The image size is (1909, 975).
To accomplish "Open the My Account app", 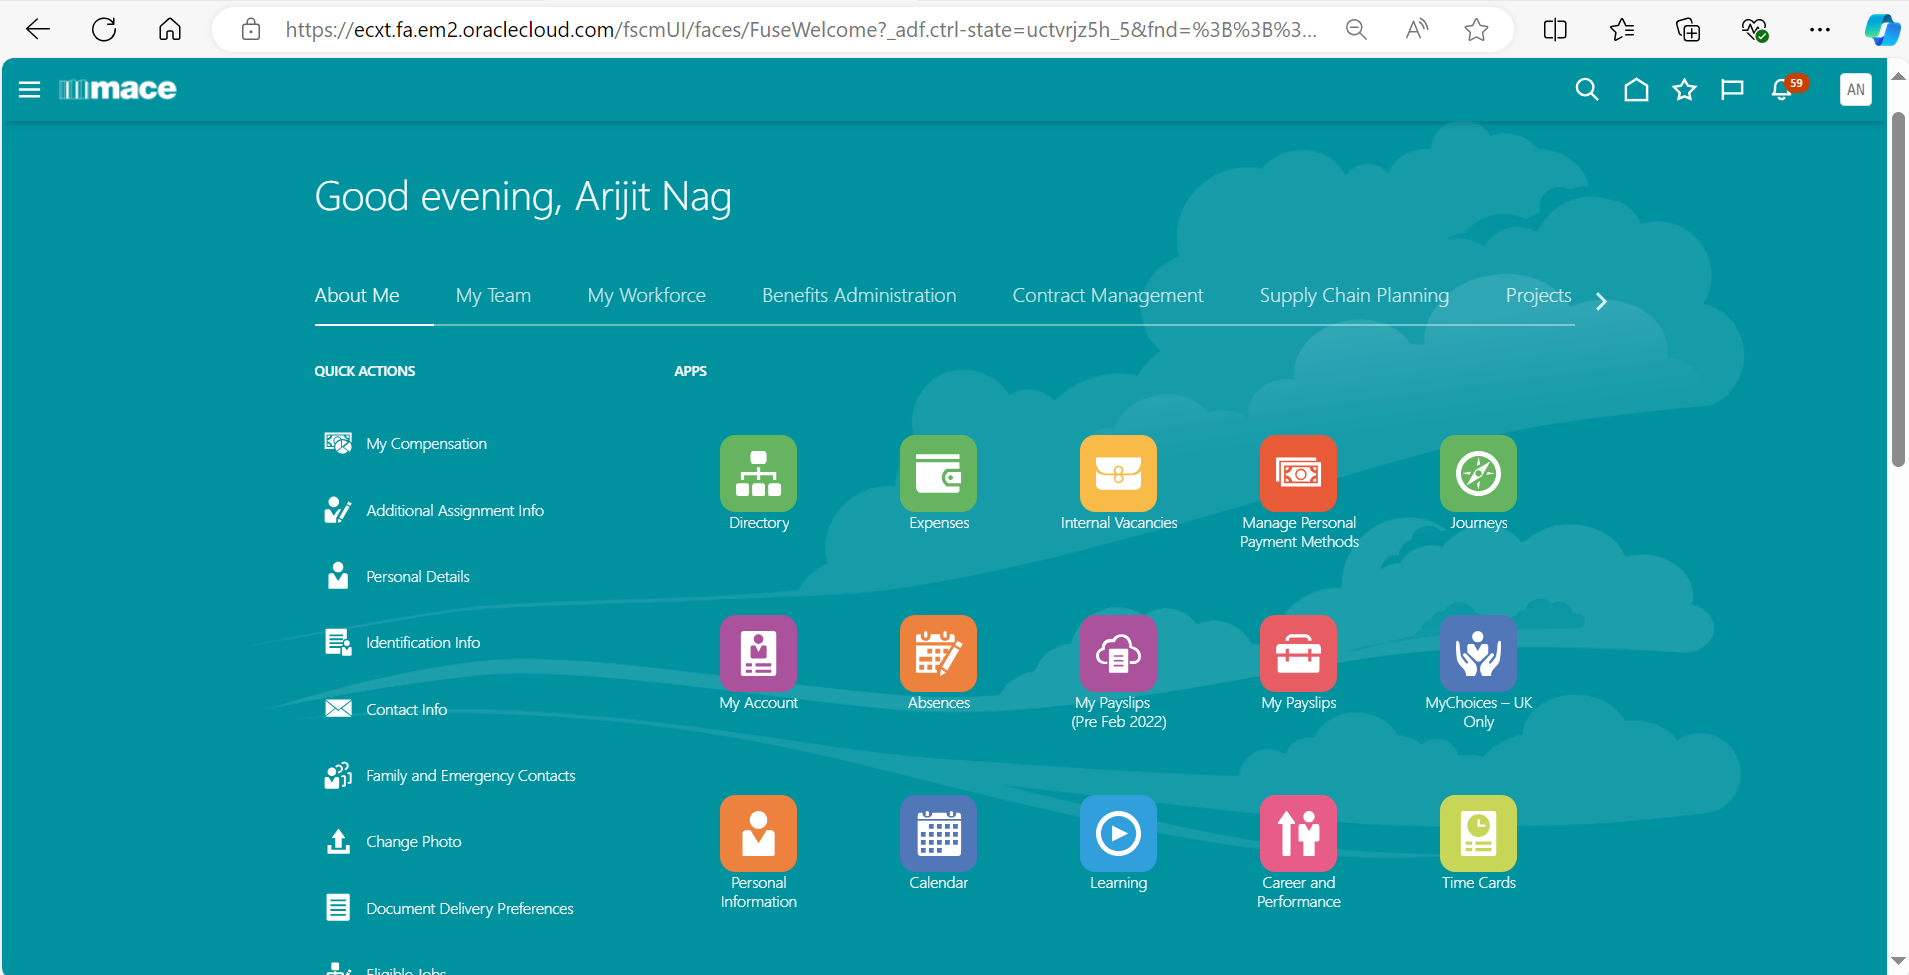I will click(758, 653).
